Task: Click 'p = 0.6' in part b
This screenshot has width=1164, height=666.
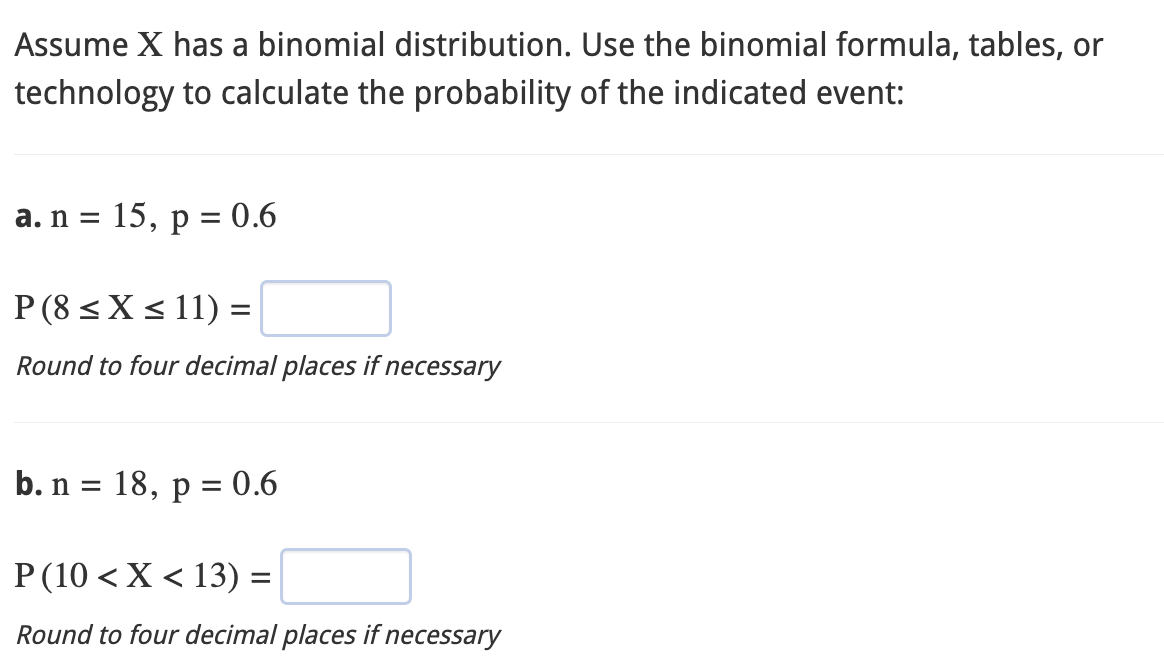Action: 225,486
